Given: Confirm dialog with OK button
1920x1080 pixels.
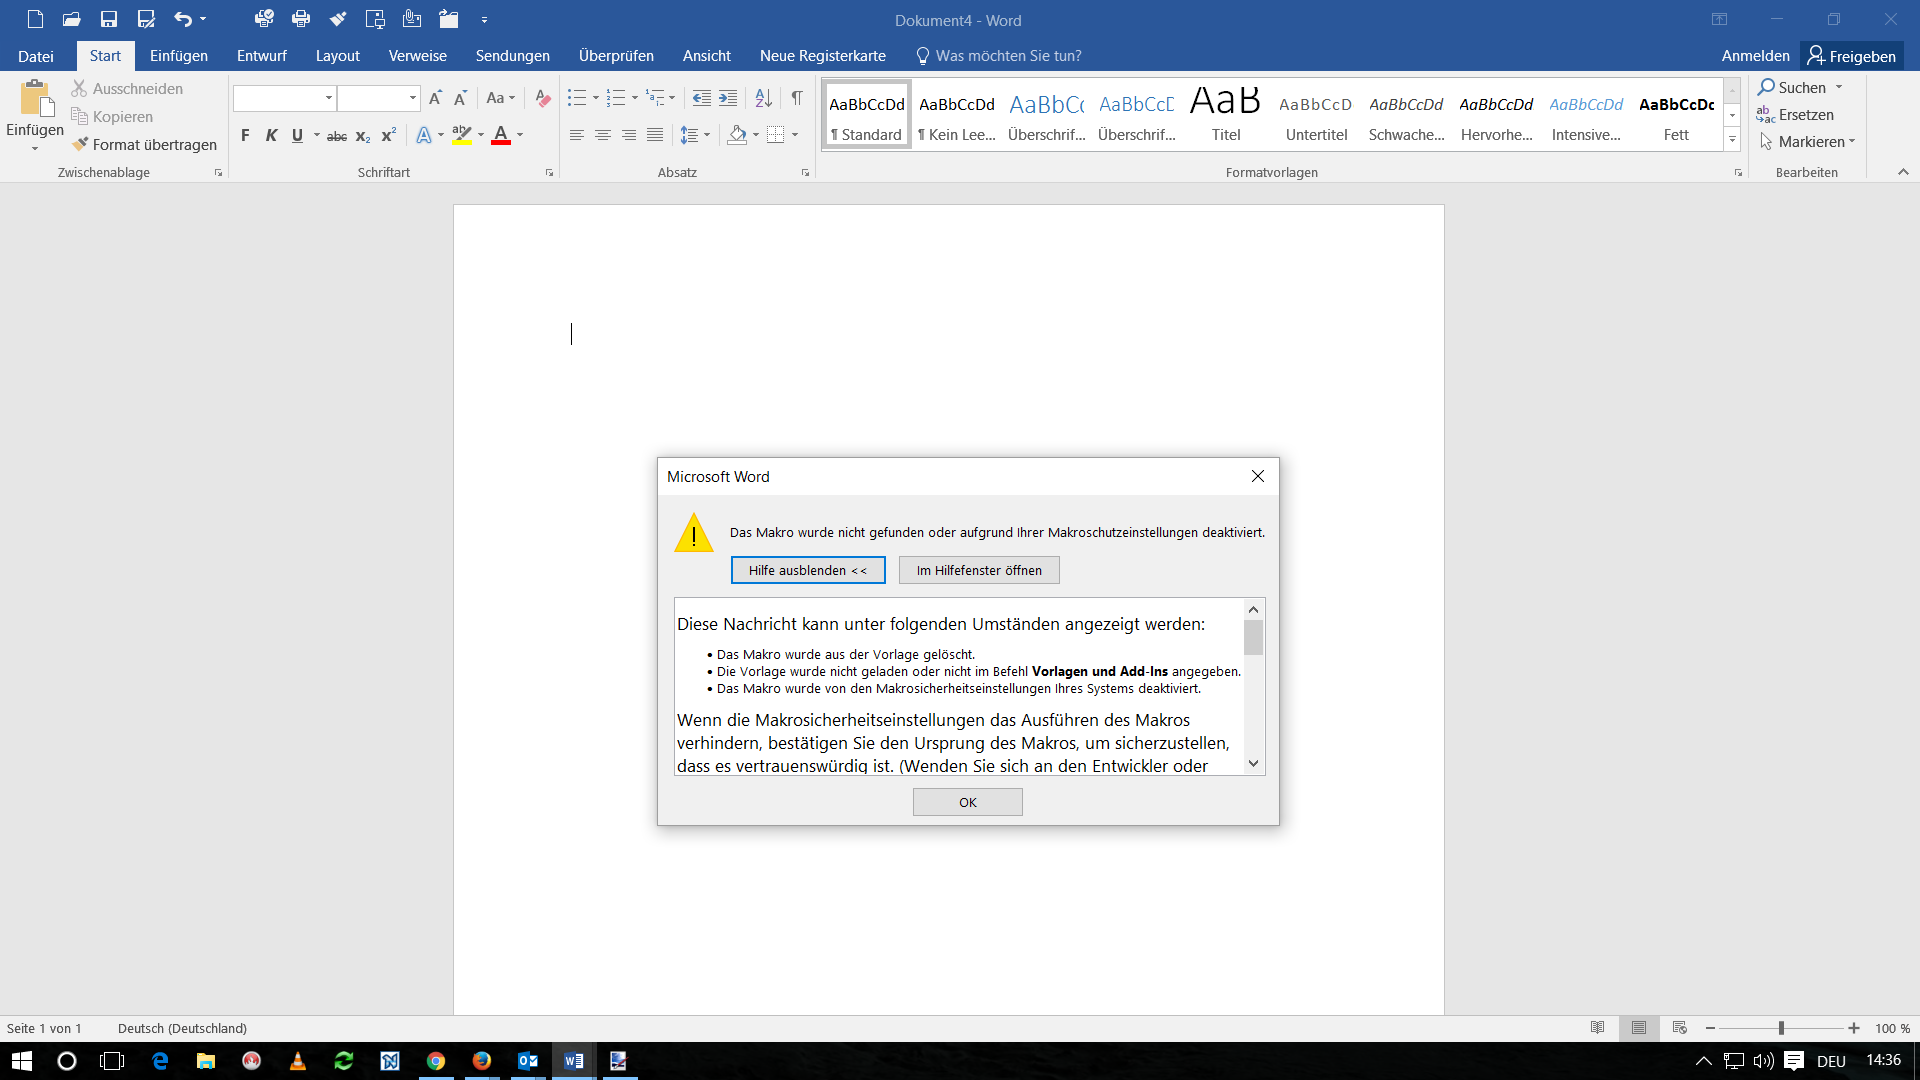Looking at the screenshot, I should [x=968, y=802].
